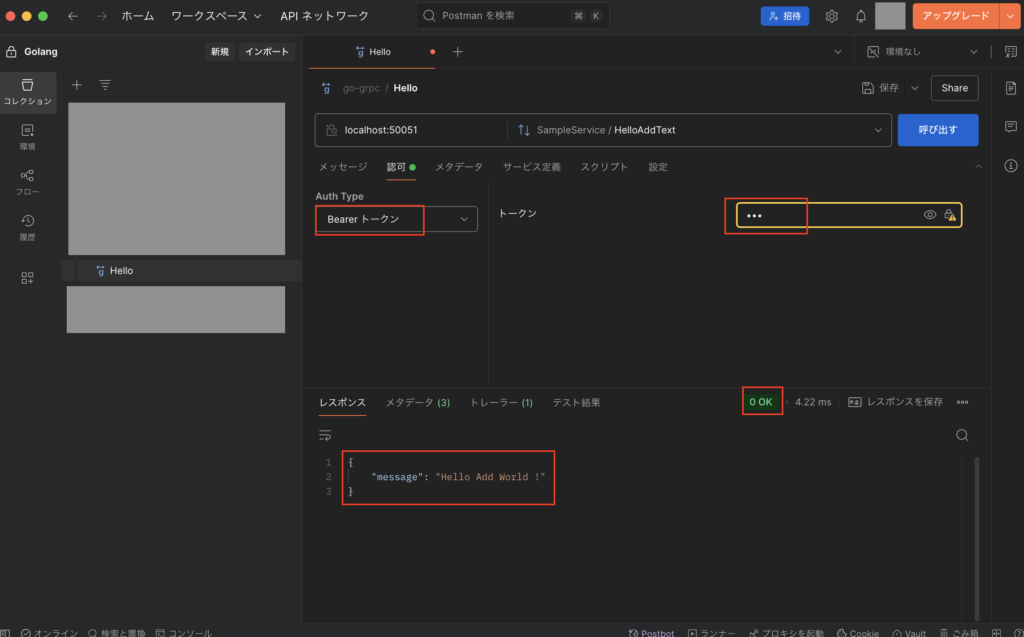The image size is (1024, 637).
Task: Click the configure workspace sidebar grid icon
Action: pos(27,278)
